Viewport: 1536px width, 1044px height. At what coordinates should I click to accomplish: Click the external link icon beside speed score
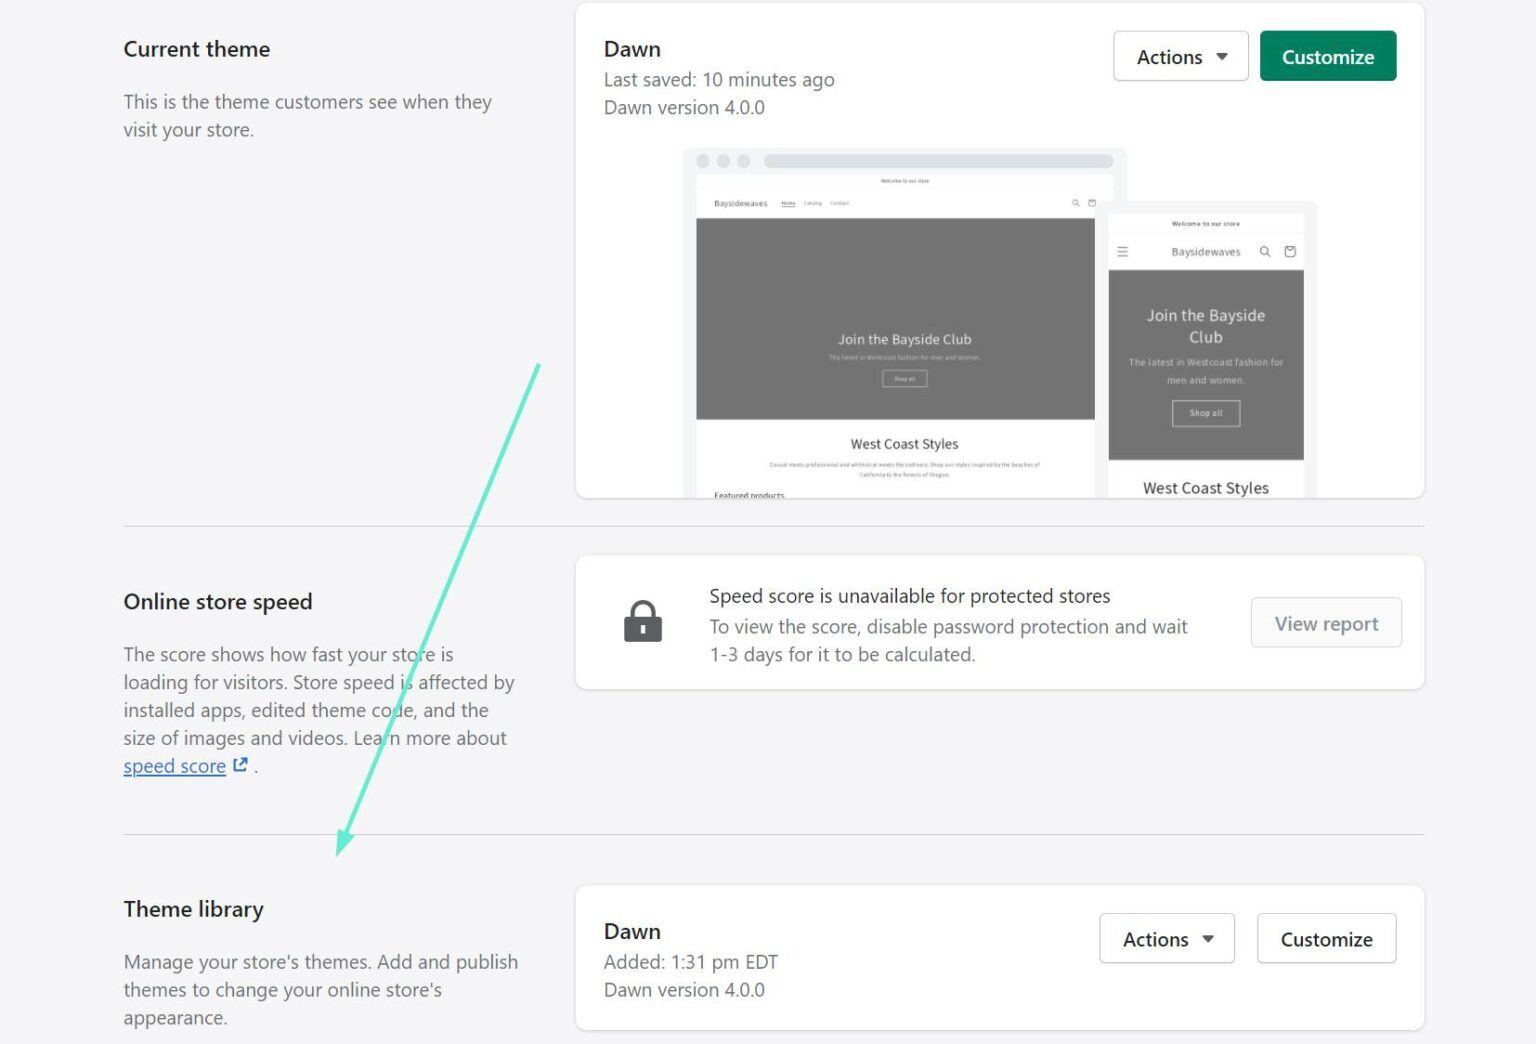coord(240,764)
